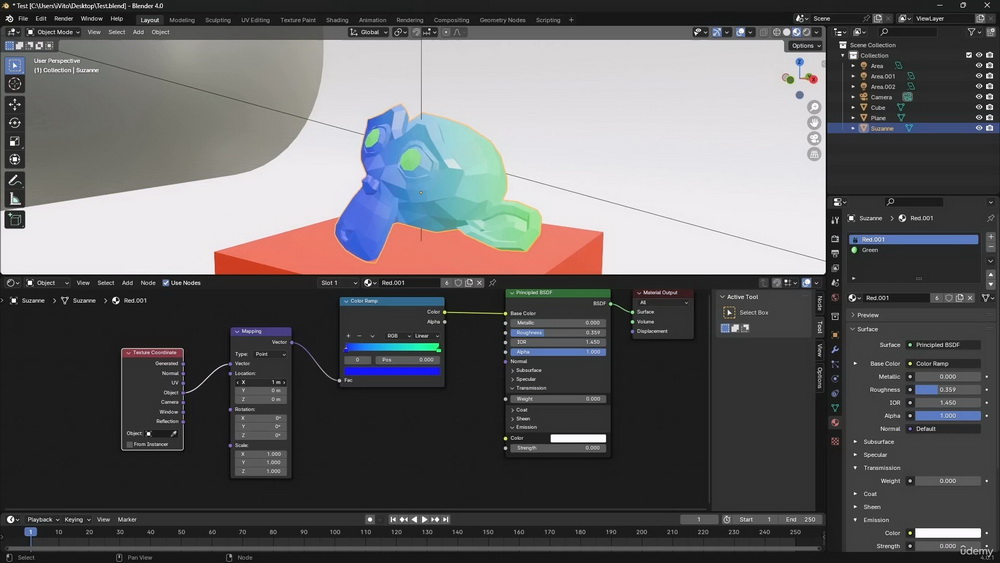This screenshot has width=1000, height=563.
Task: Select the Move tool
Action: 15,104
